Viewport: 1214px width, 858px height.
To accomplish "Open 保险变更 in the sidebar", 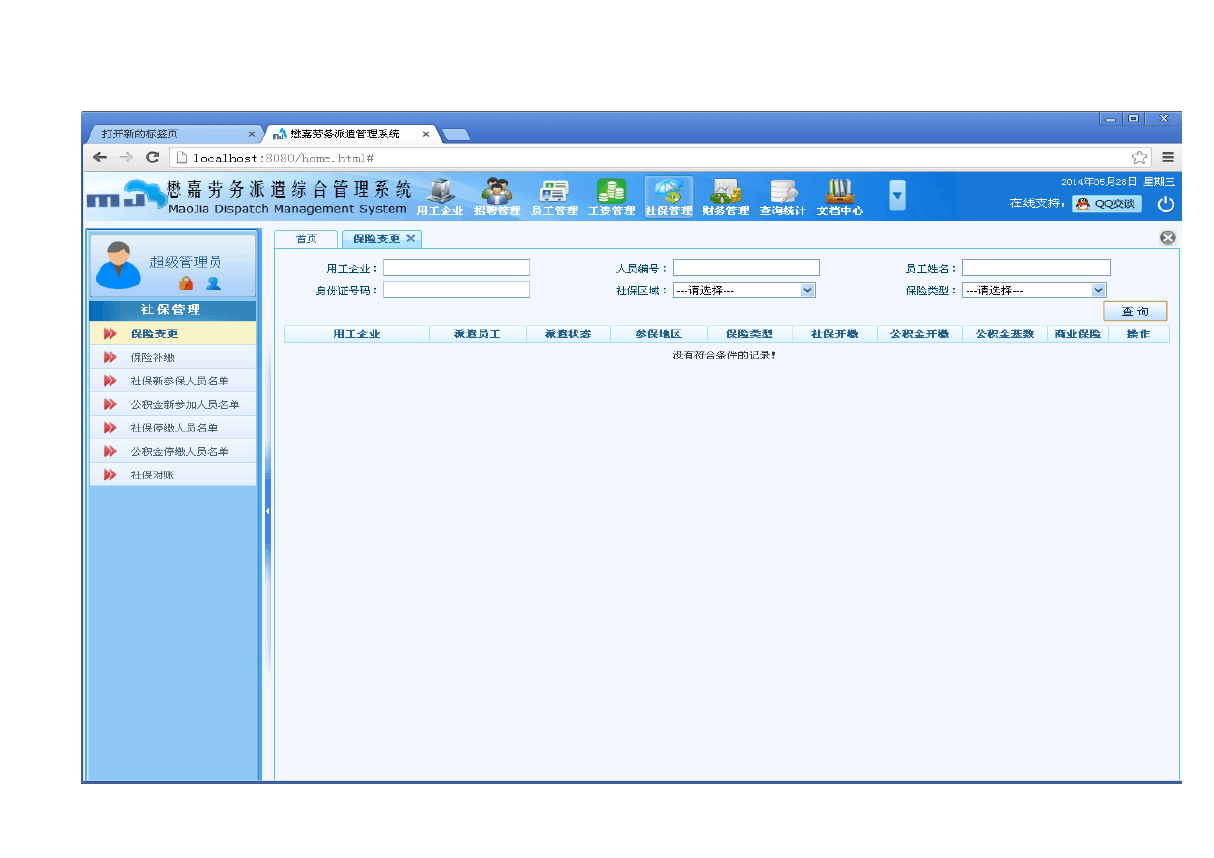I will [172, 333].
